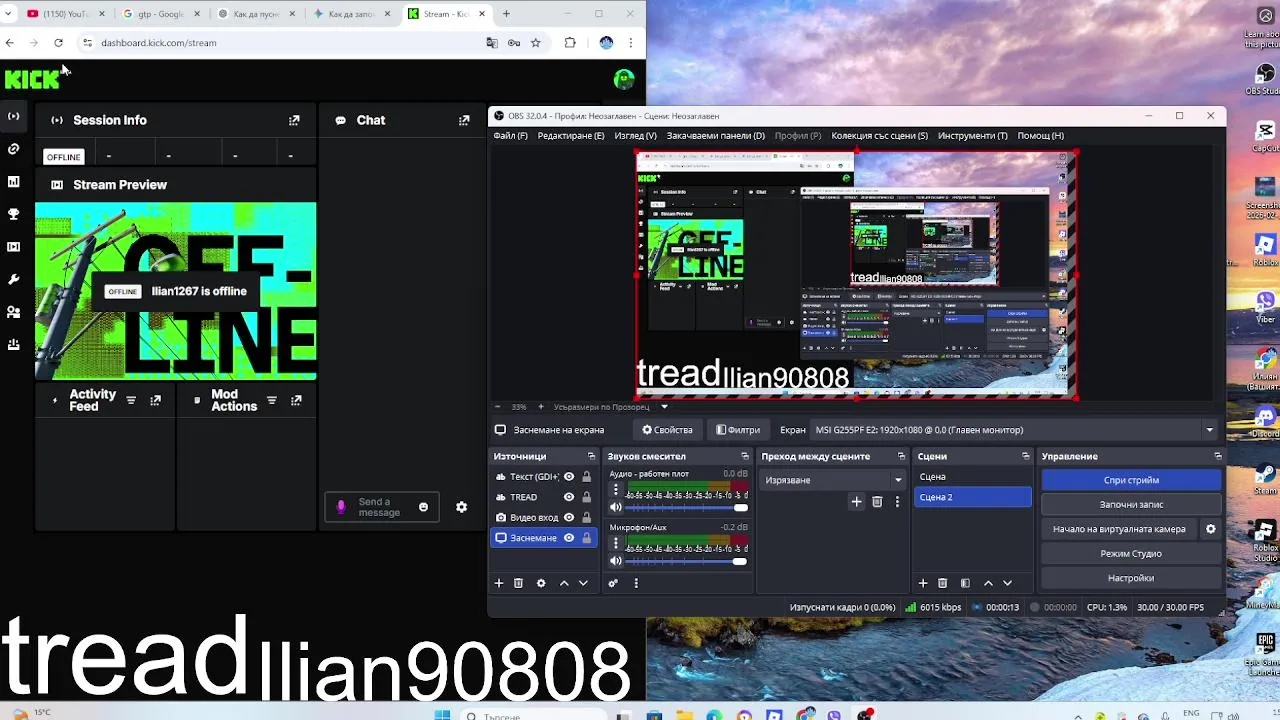
Task: Add a new scene transition with plus icon
Action: [x=856, y=502]
